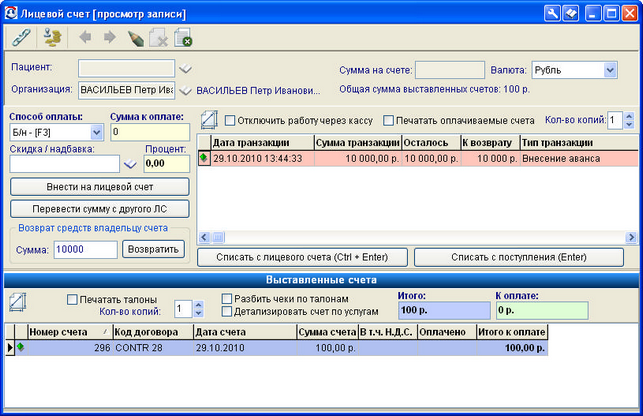Screen dimensions: 643x416
Task: Click green diamond marker in invoice 296 row
Action: click(20, 347)
